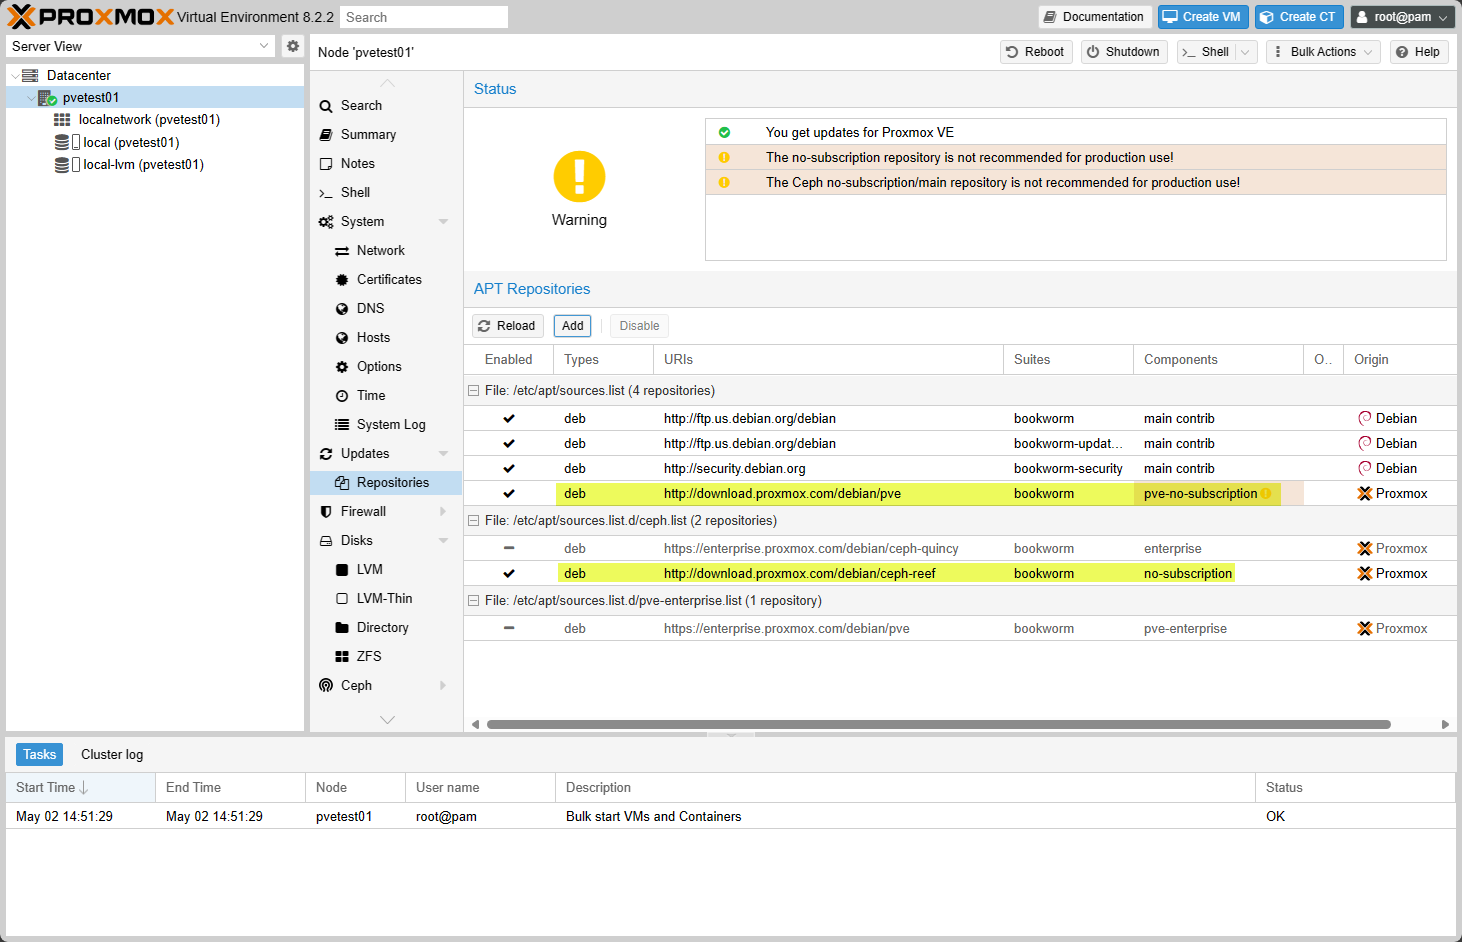The height and width of the screenshot is (942, 1462).
Task: Click the Firewall shield icon
Action: coord(326,512)
